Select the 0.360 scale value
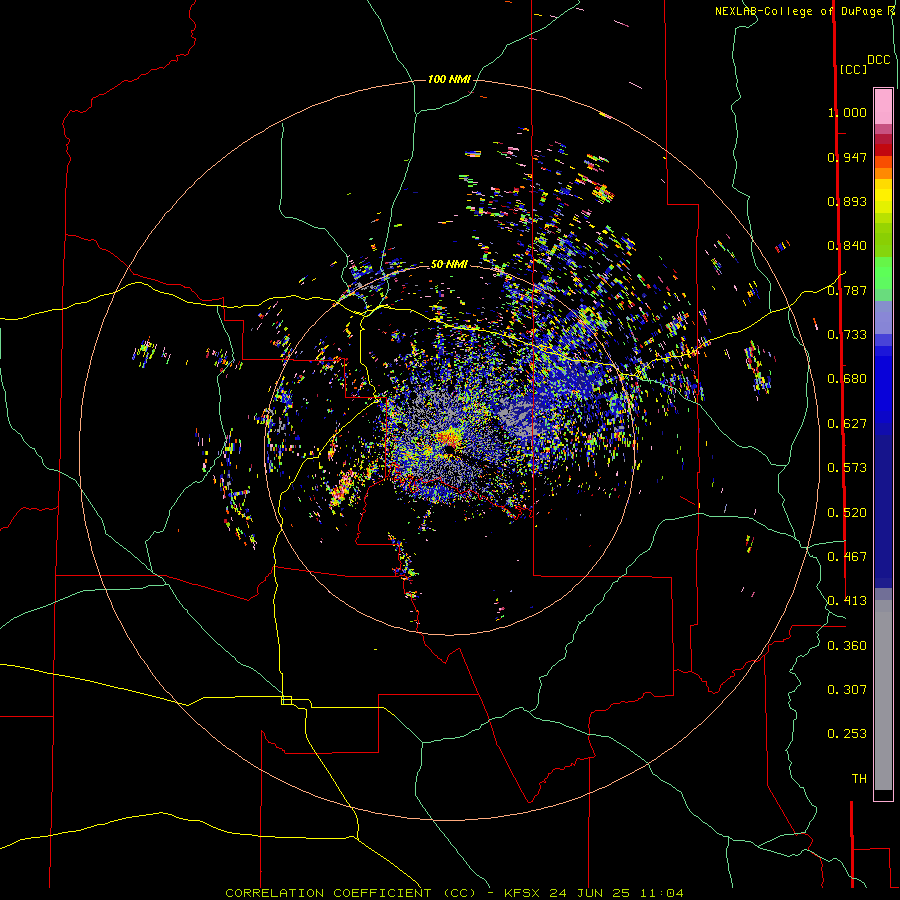The image size is (900, 900). (x=847, y=646)
